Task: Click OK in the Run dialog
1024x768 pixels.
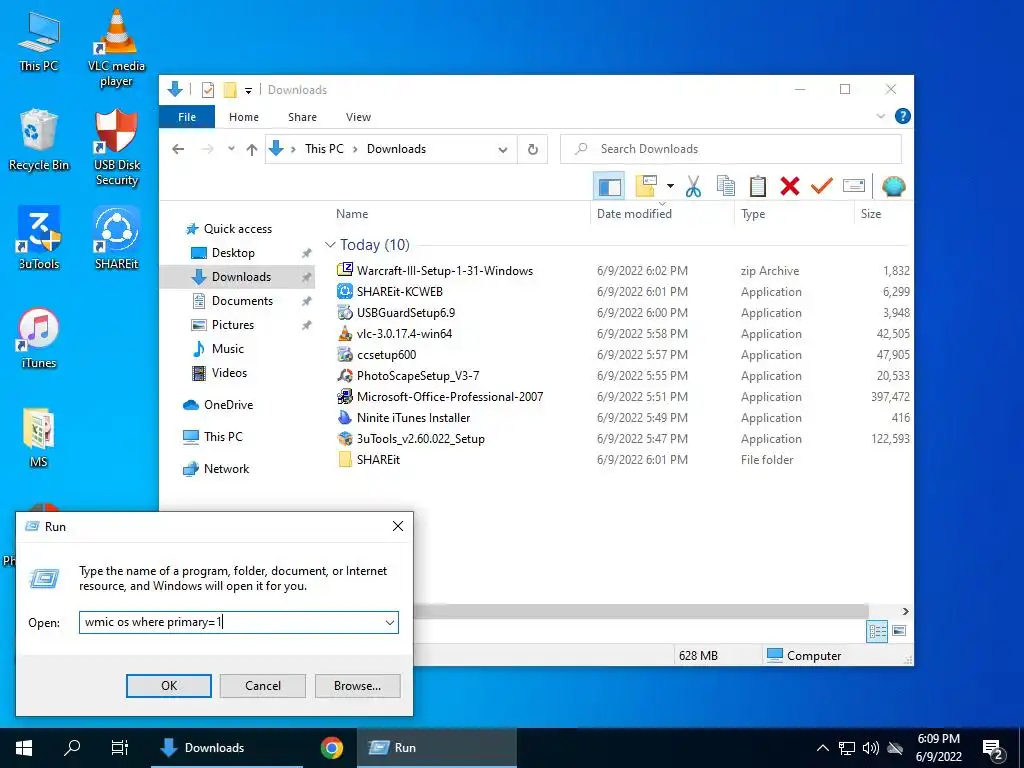Action: pyautogui.click(x=168, y=686)
